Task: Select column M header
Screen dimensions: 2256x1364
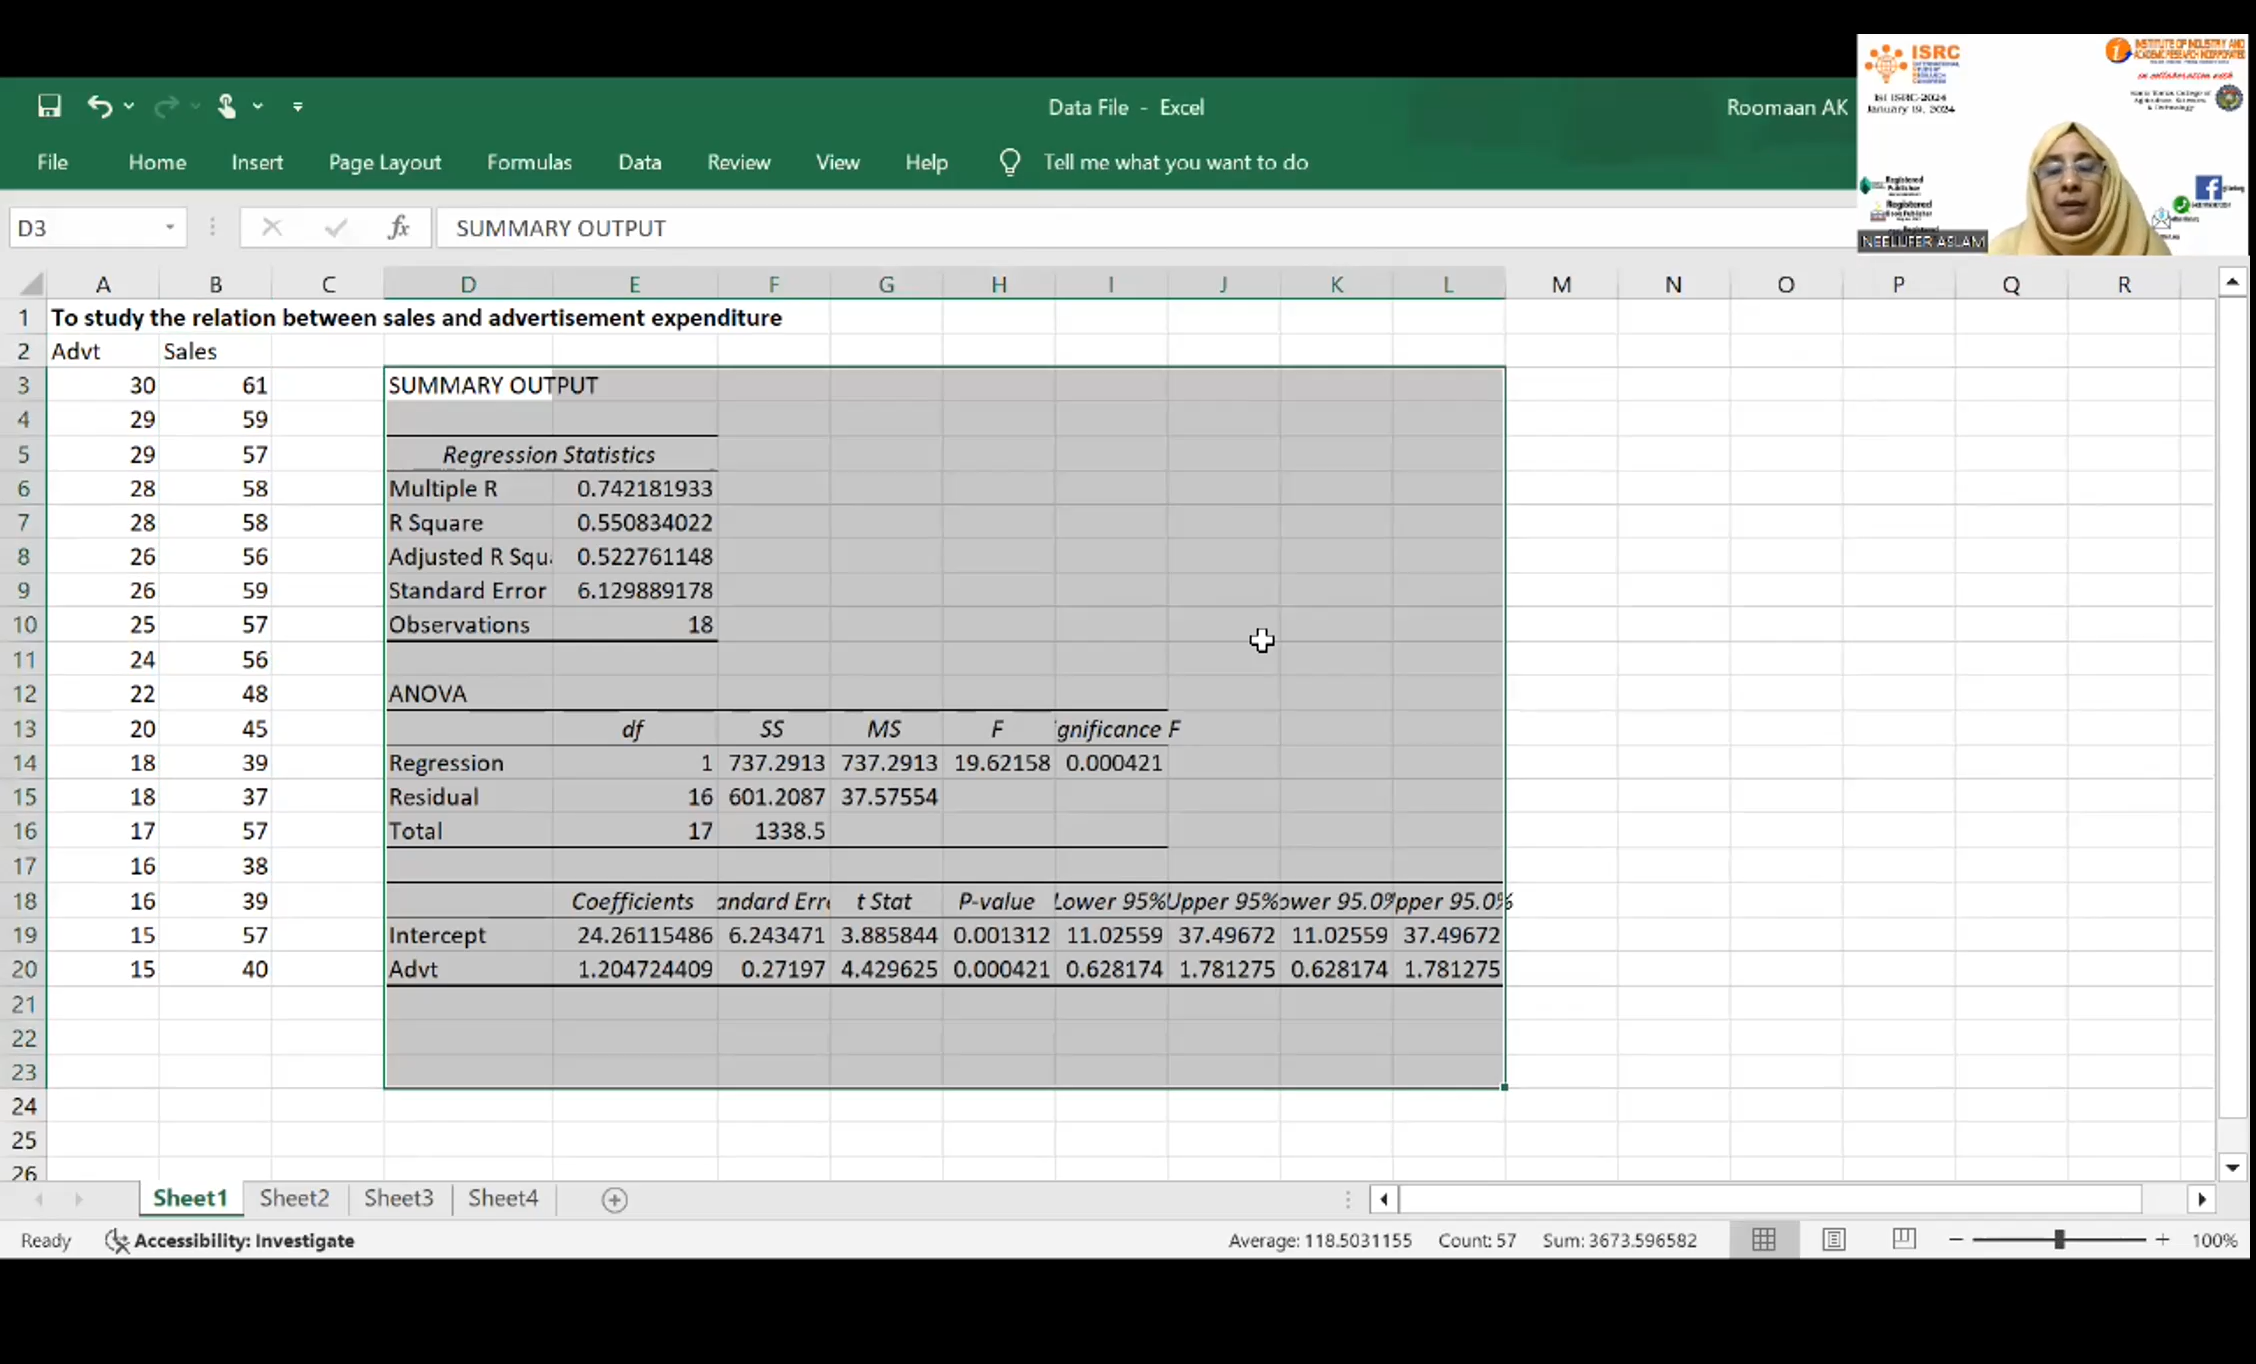Action: pyautogui.click(x=1561, y=285)
